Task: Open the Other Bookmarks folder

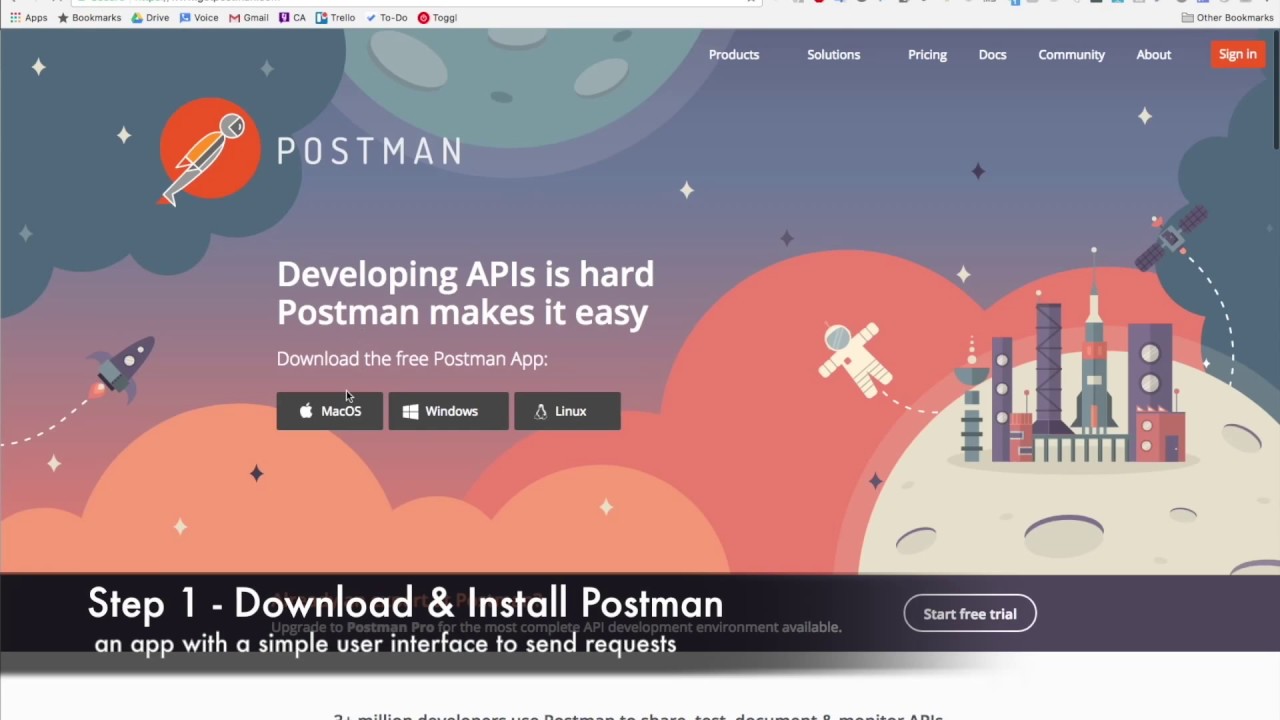Action: point(1227,17)
